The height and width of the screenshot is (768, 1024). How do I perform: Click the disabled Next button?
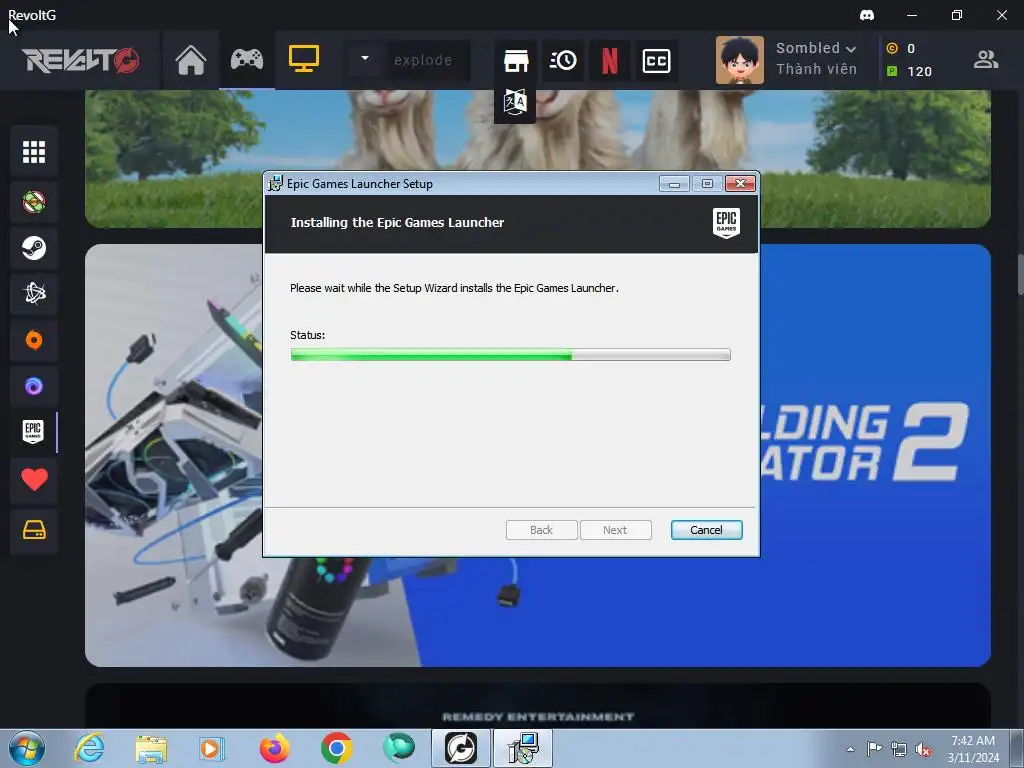(x=615, y=530)
